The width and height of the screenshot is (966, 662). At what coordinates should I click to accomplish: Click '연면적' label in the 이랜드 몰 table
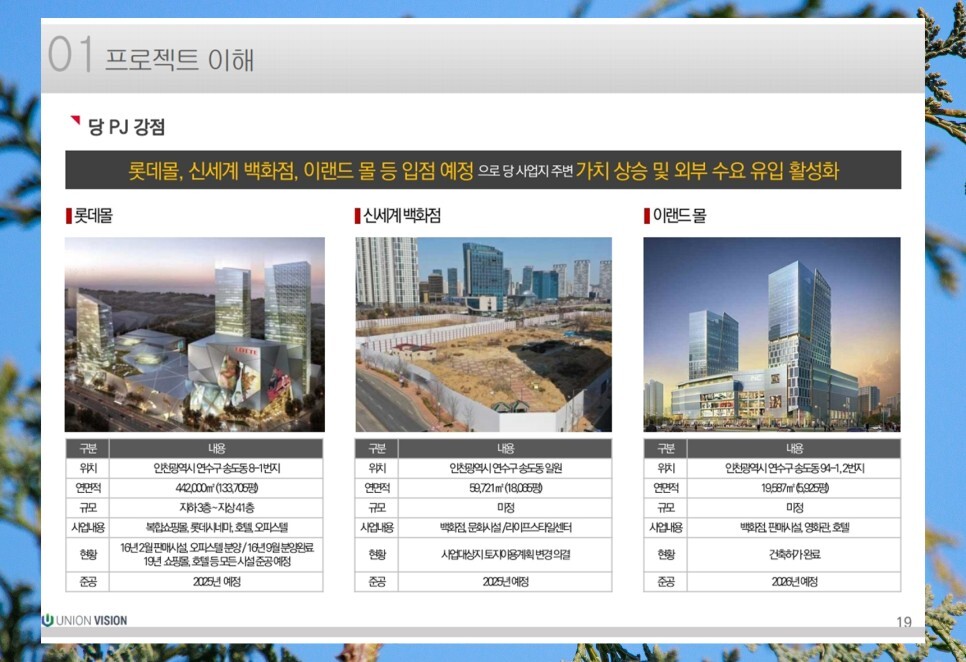665,488
